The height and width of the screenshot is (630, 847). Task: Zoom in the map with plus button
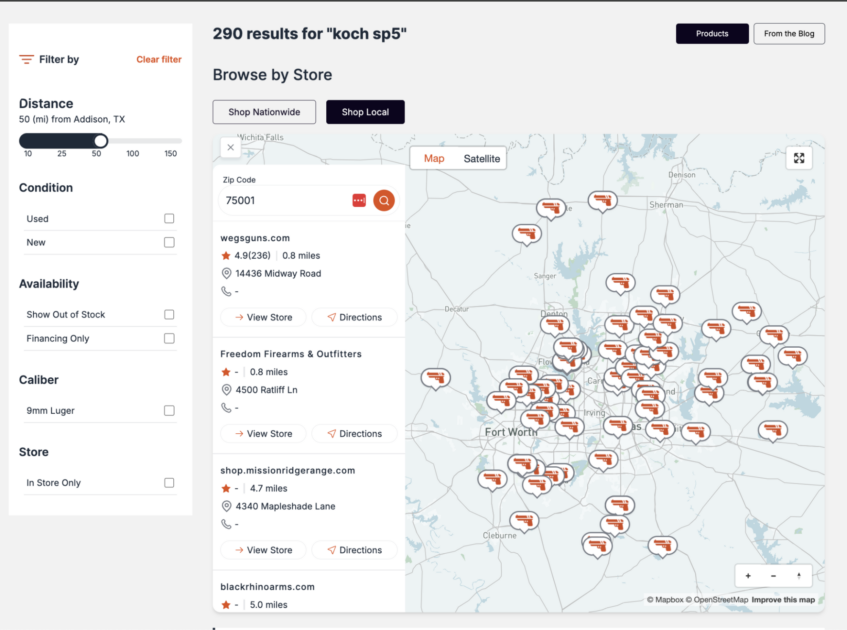pyautogui.click(x=748, y=576)
